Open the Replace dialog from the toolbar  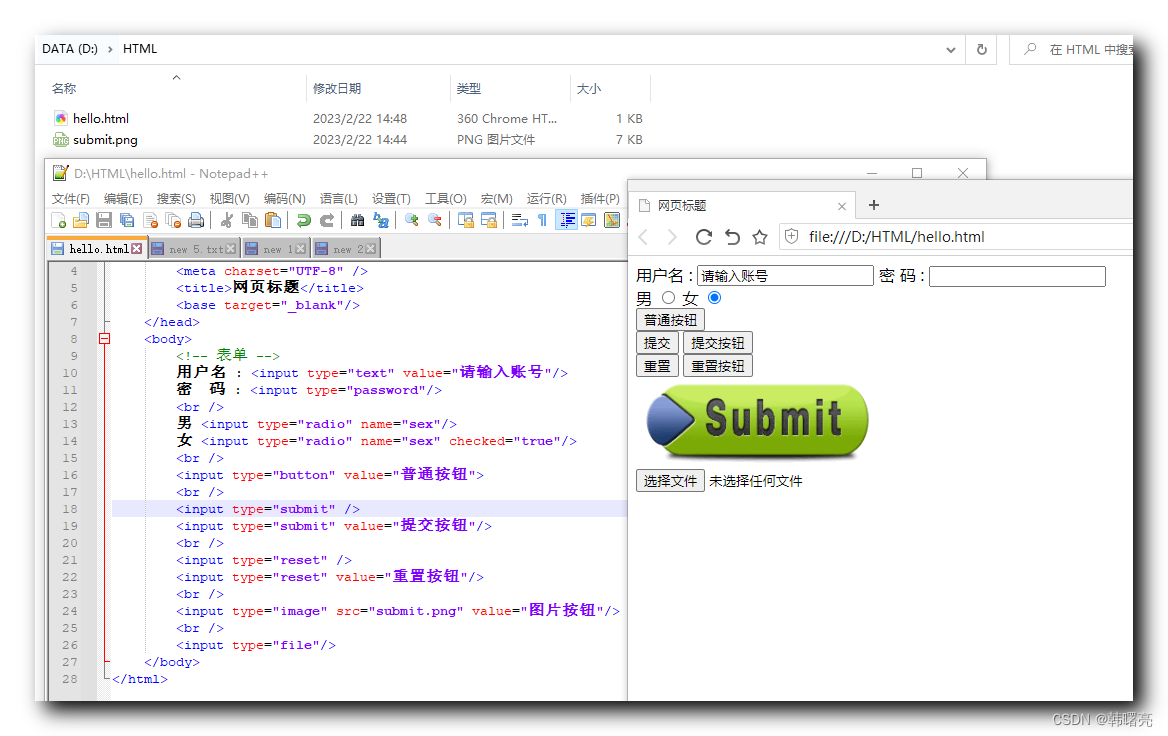click(x=381, y=220)
